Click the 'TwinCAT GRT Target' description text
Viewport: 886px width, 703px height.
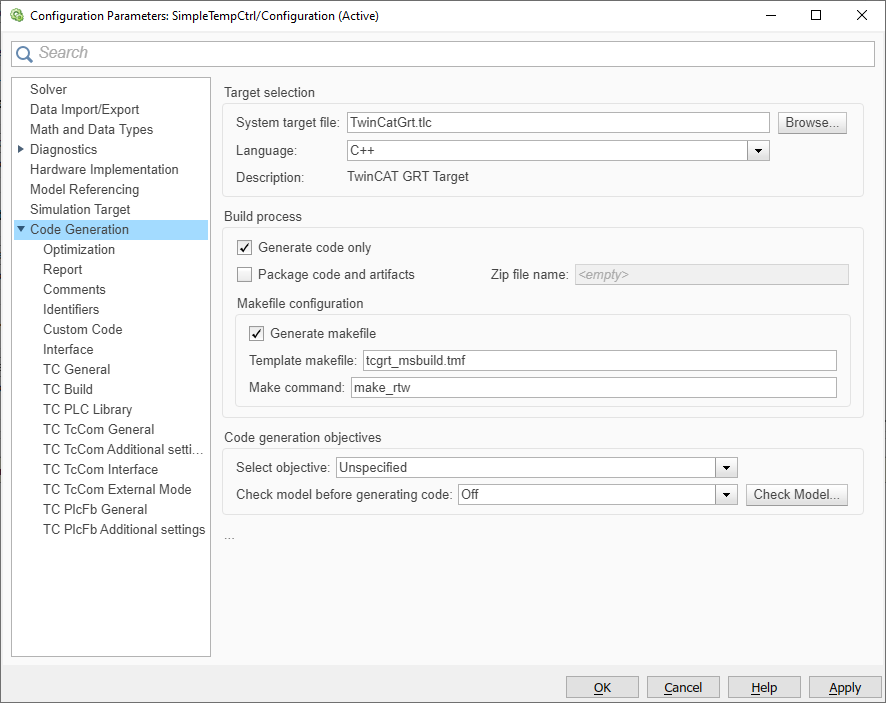[x=408, y=177]
